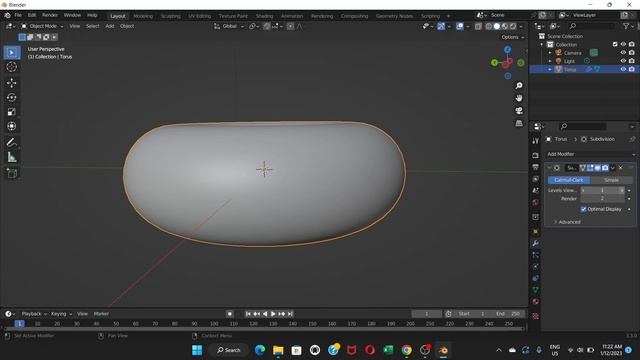
Task: Expand the Torus item in outliner
Action: [x=550, y=69]
